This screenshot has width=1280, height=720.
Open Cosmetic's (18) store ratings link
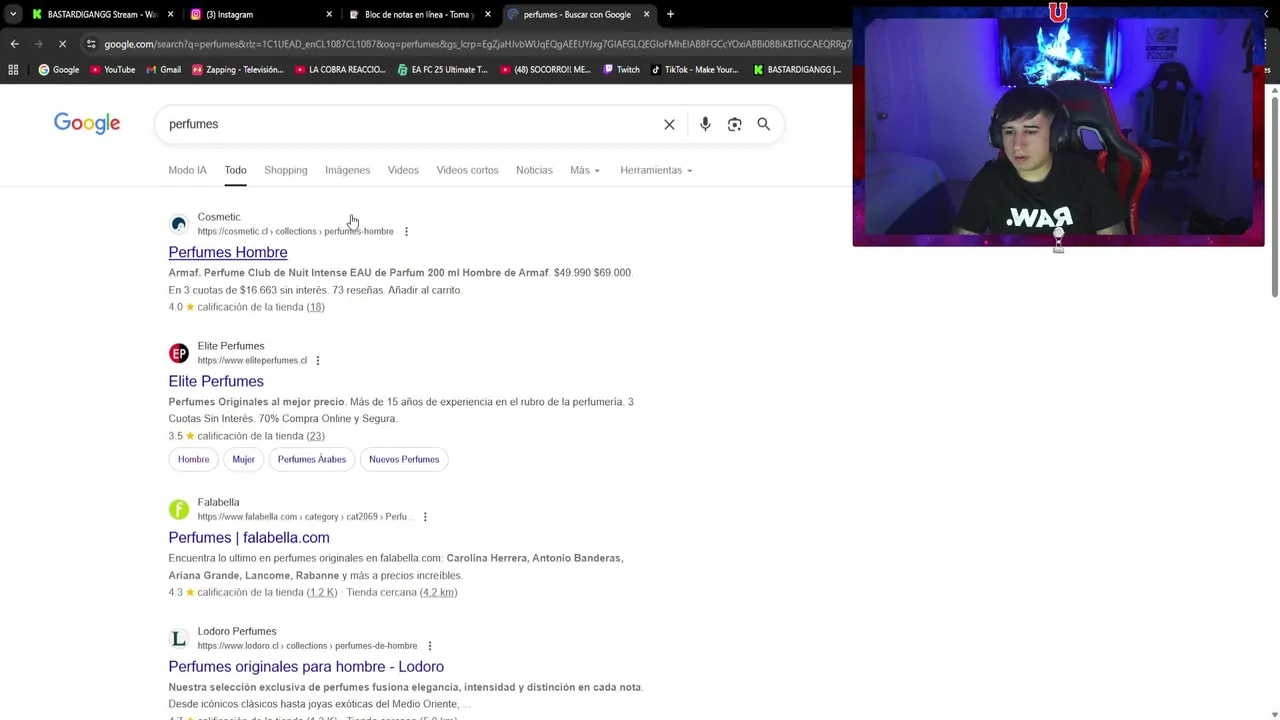(x=315, y=307)
